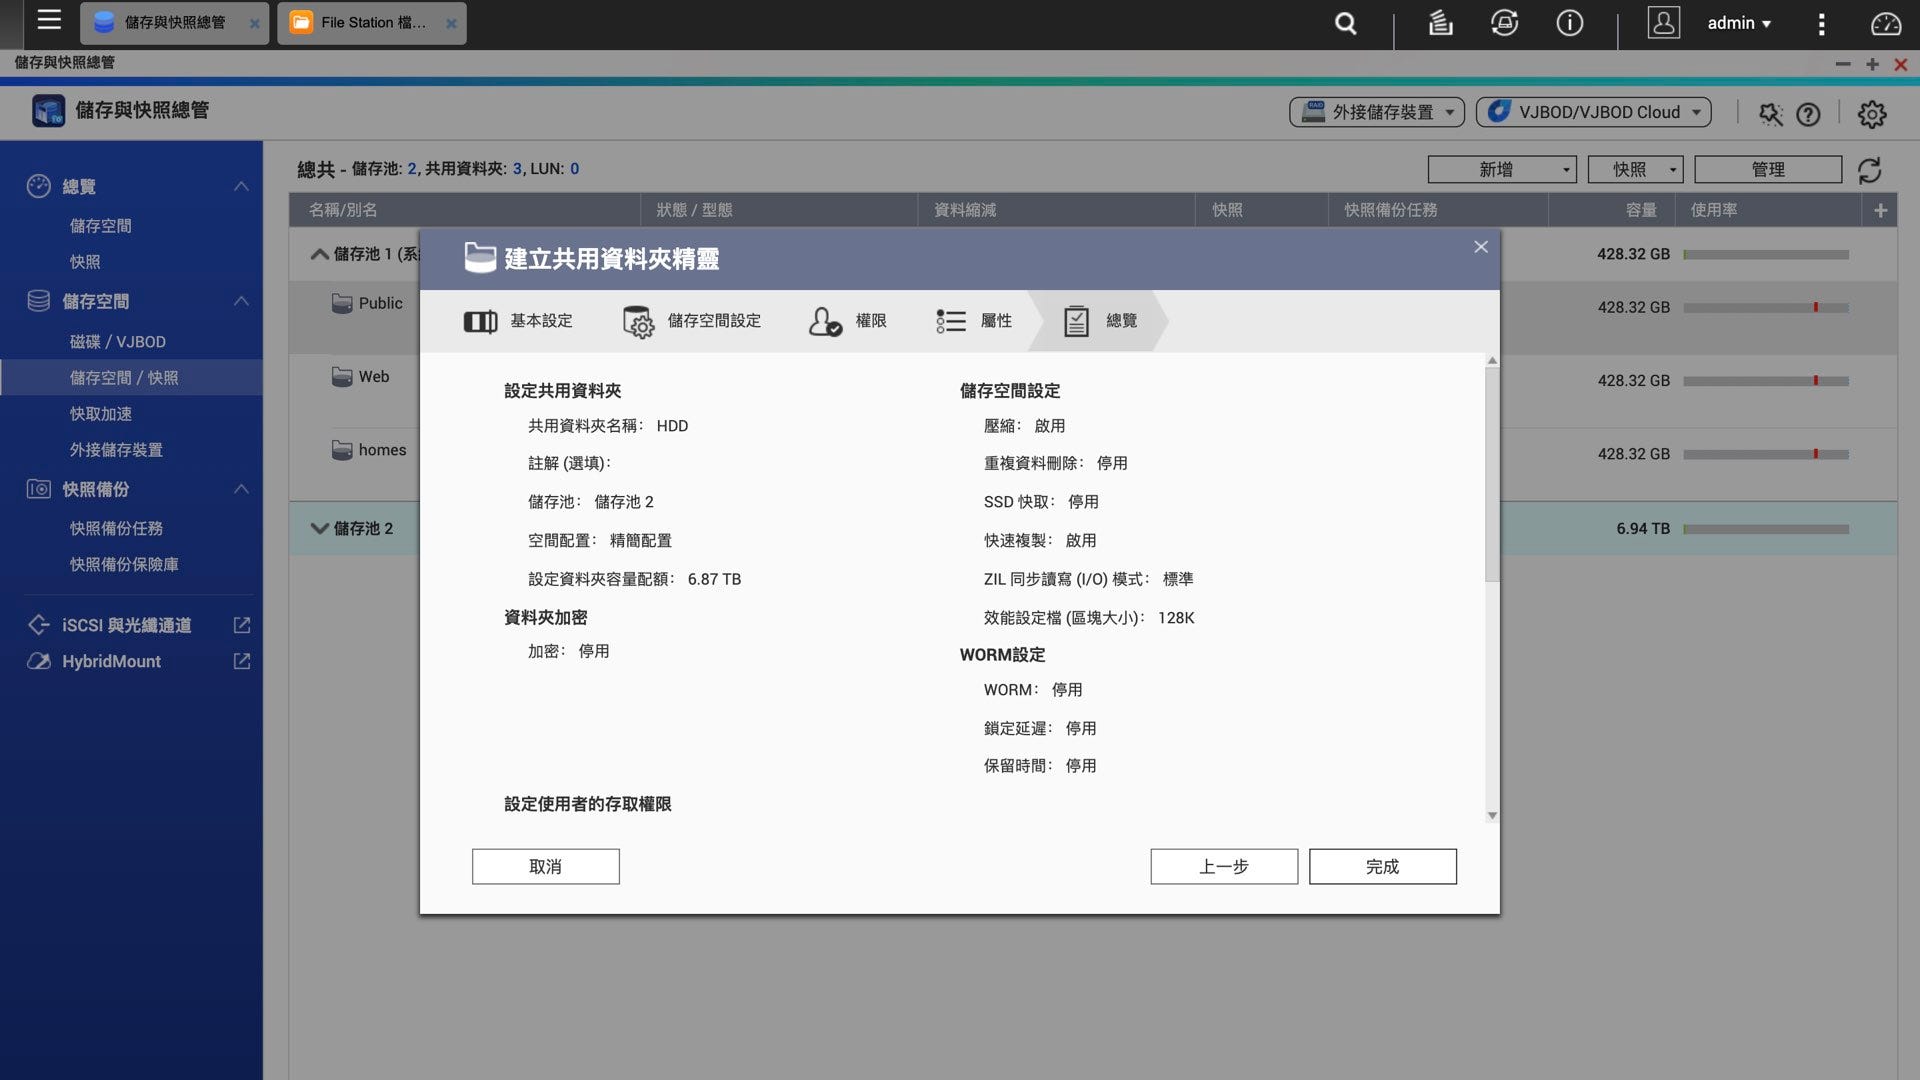This screenshot has height=1080, width=1920.
Task: Go to 儲存空間設定 wizard step
Action: click(x=691, y=321)
